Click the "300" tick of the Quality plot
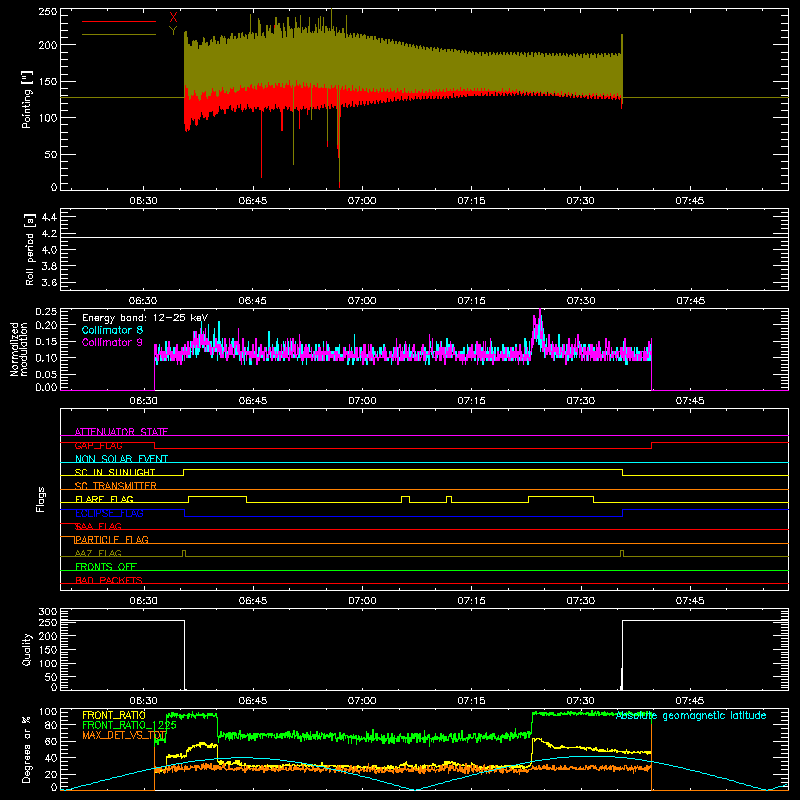800x800 pixels. [x=48, y=612]
